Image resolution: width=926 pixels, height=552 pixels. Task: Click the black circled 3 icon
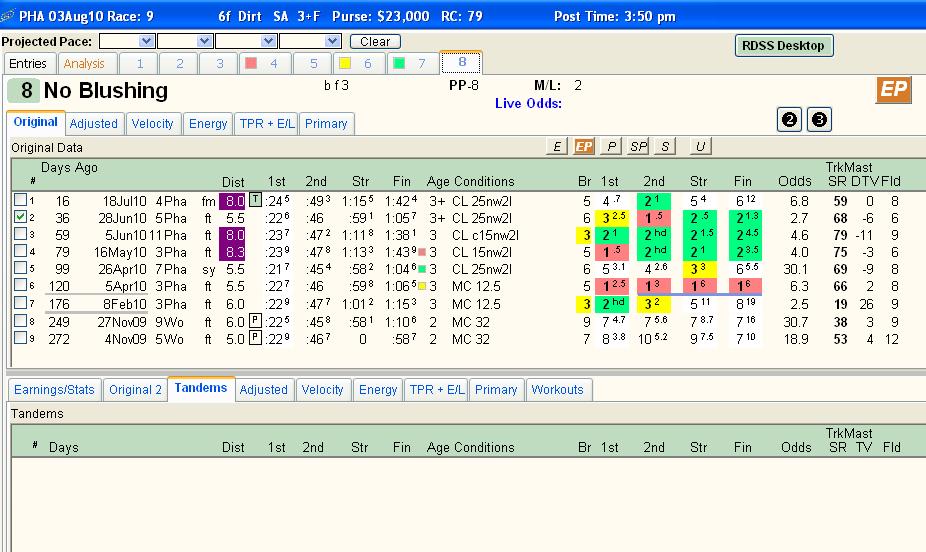point(819,120)
